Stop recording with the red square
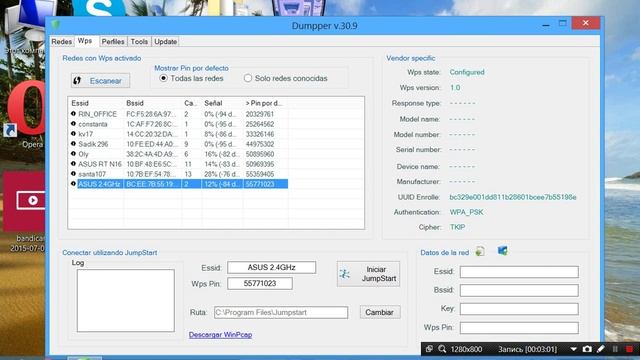The height and width of the screenshot is (360, 640). 629,349
